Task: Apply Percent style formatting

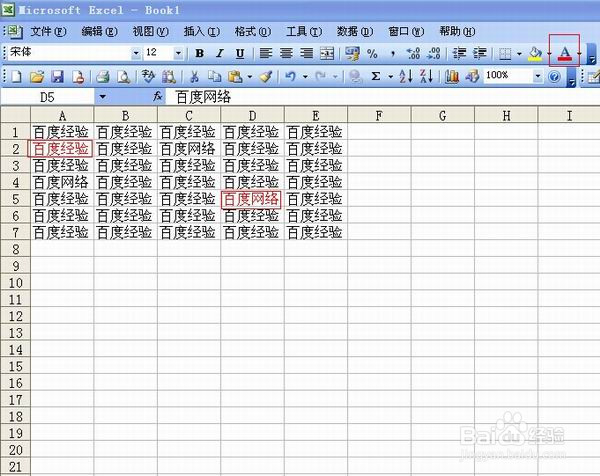Action: [372, 54]
